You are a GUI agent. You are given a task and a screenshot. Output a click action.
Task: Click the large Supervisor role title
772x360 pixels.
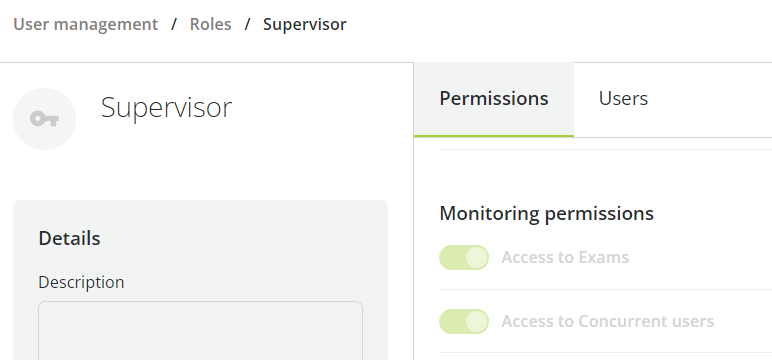(x=166, y=108)
